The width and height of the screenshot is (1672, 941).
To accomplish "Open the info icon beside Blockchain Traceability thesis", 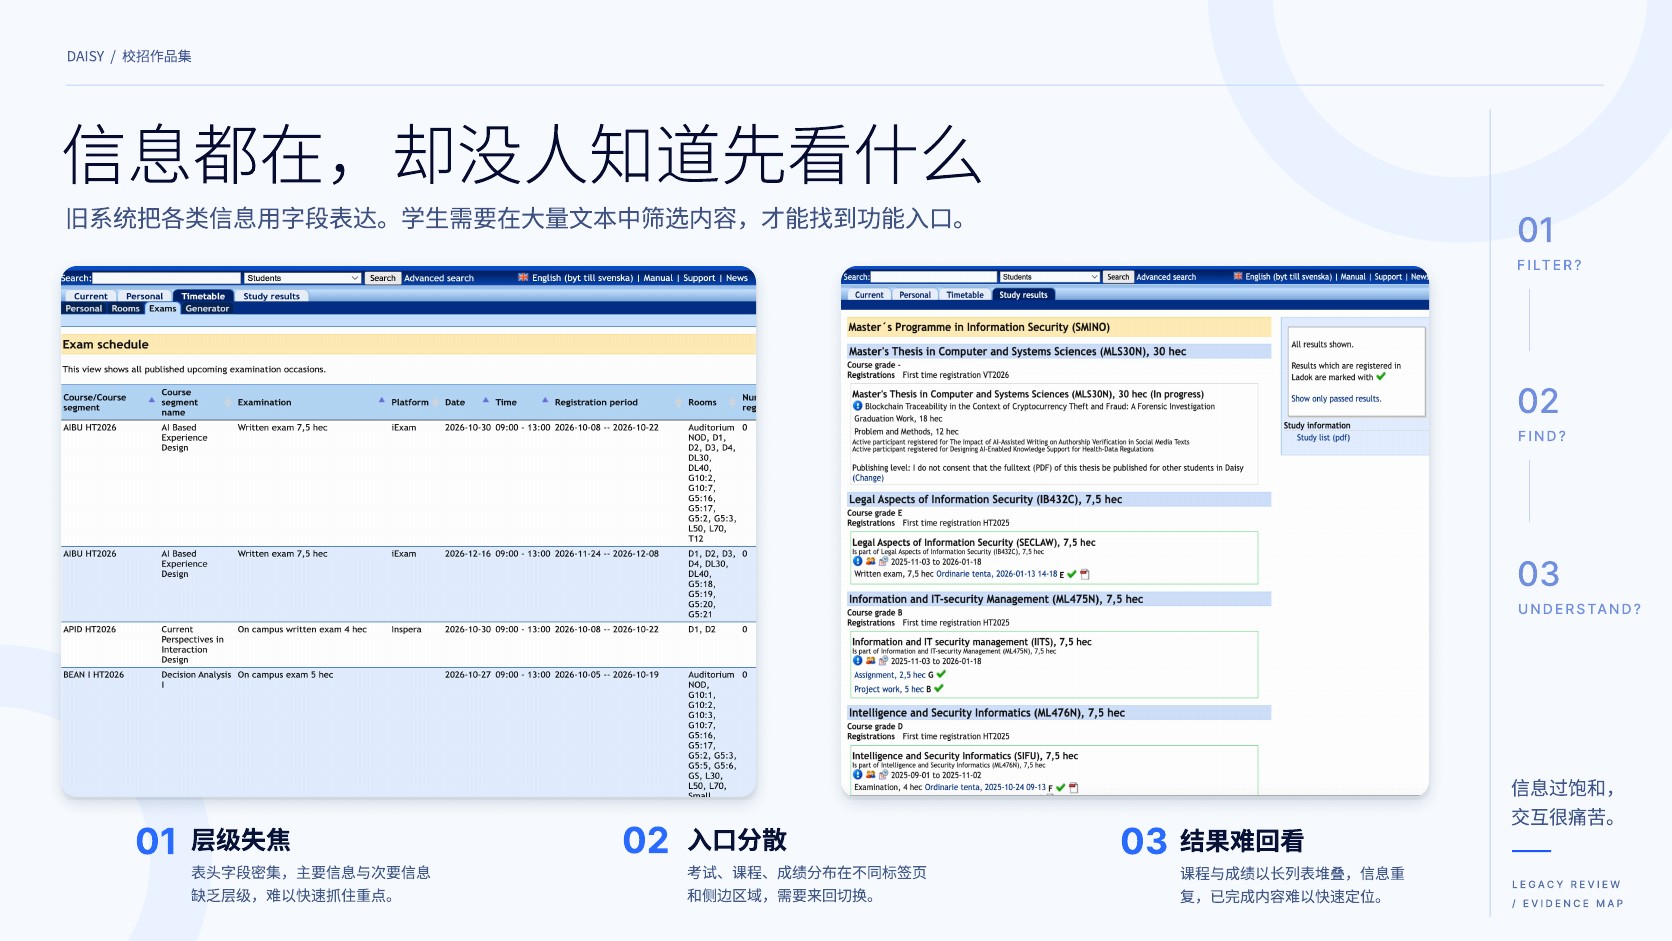I will (857, 406).
